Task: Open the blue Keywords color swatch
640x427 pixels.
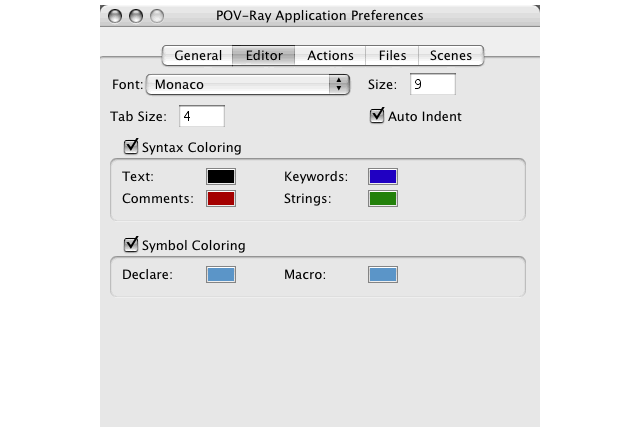Action: pyautogui.click(x=383, y=176)
